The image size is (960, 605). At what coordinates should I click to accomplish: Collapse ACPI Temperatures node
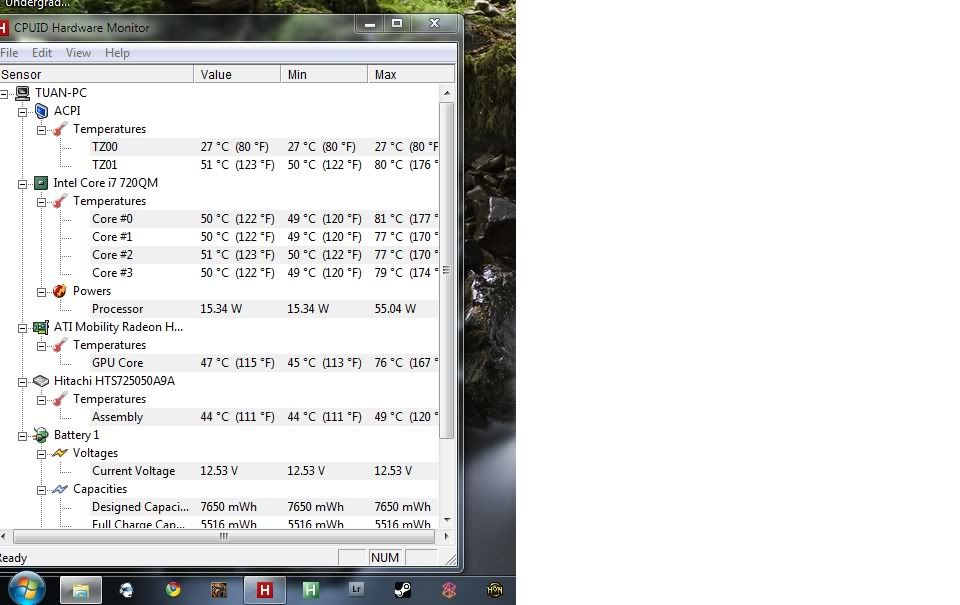point(41,130)
